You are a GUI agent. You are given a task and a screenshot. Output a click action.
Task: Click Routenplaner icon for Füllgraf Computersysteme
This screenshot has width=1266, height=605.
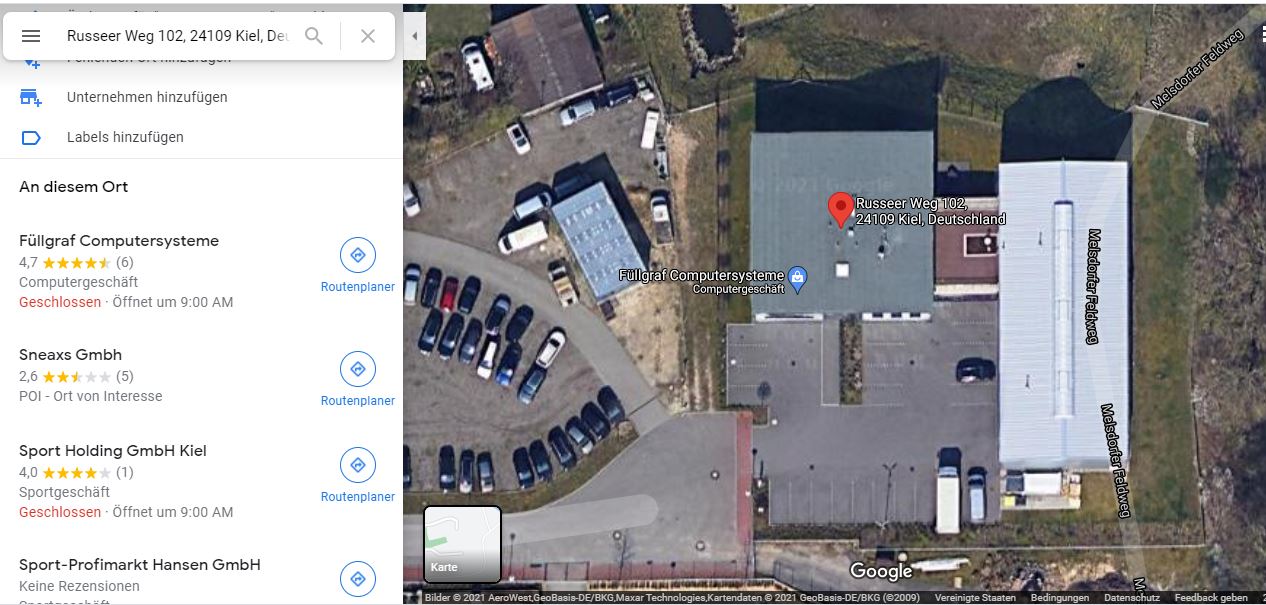357,255
